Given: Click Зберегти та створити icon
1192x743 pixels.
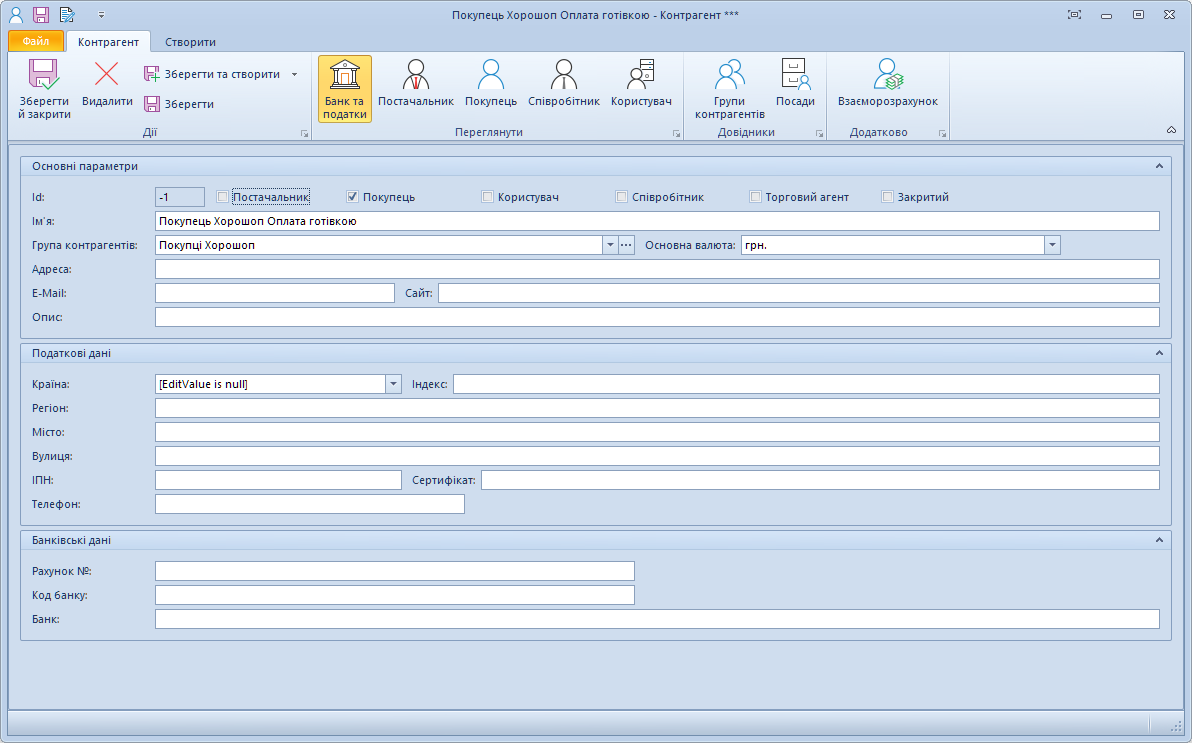Looking at the screenshot, I should [x=152, y=74].
